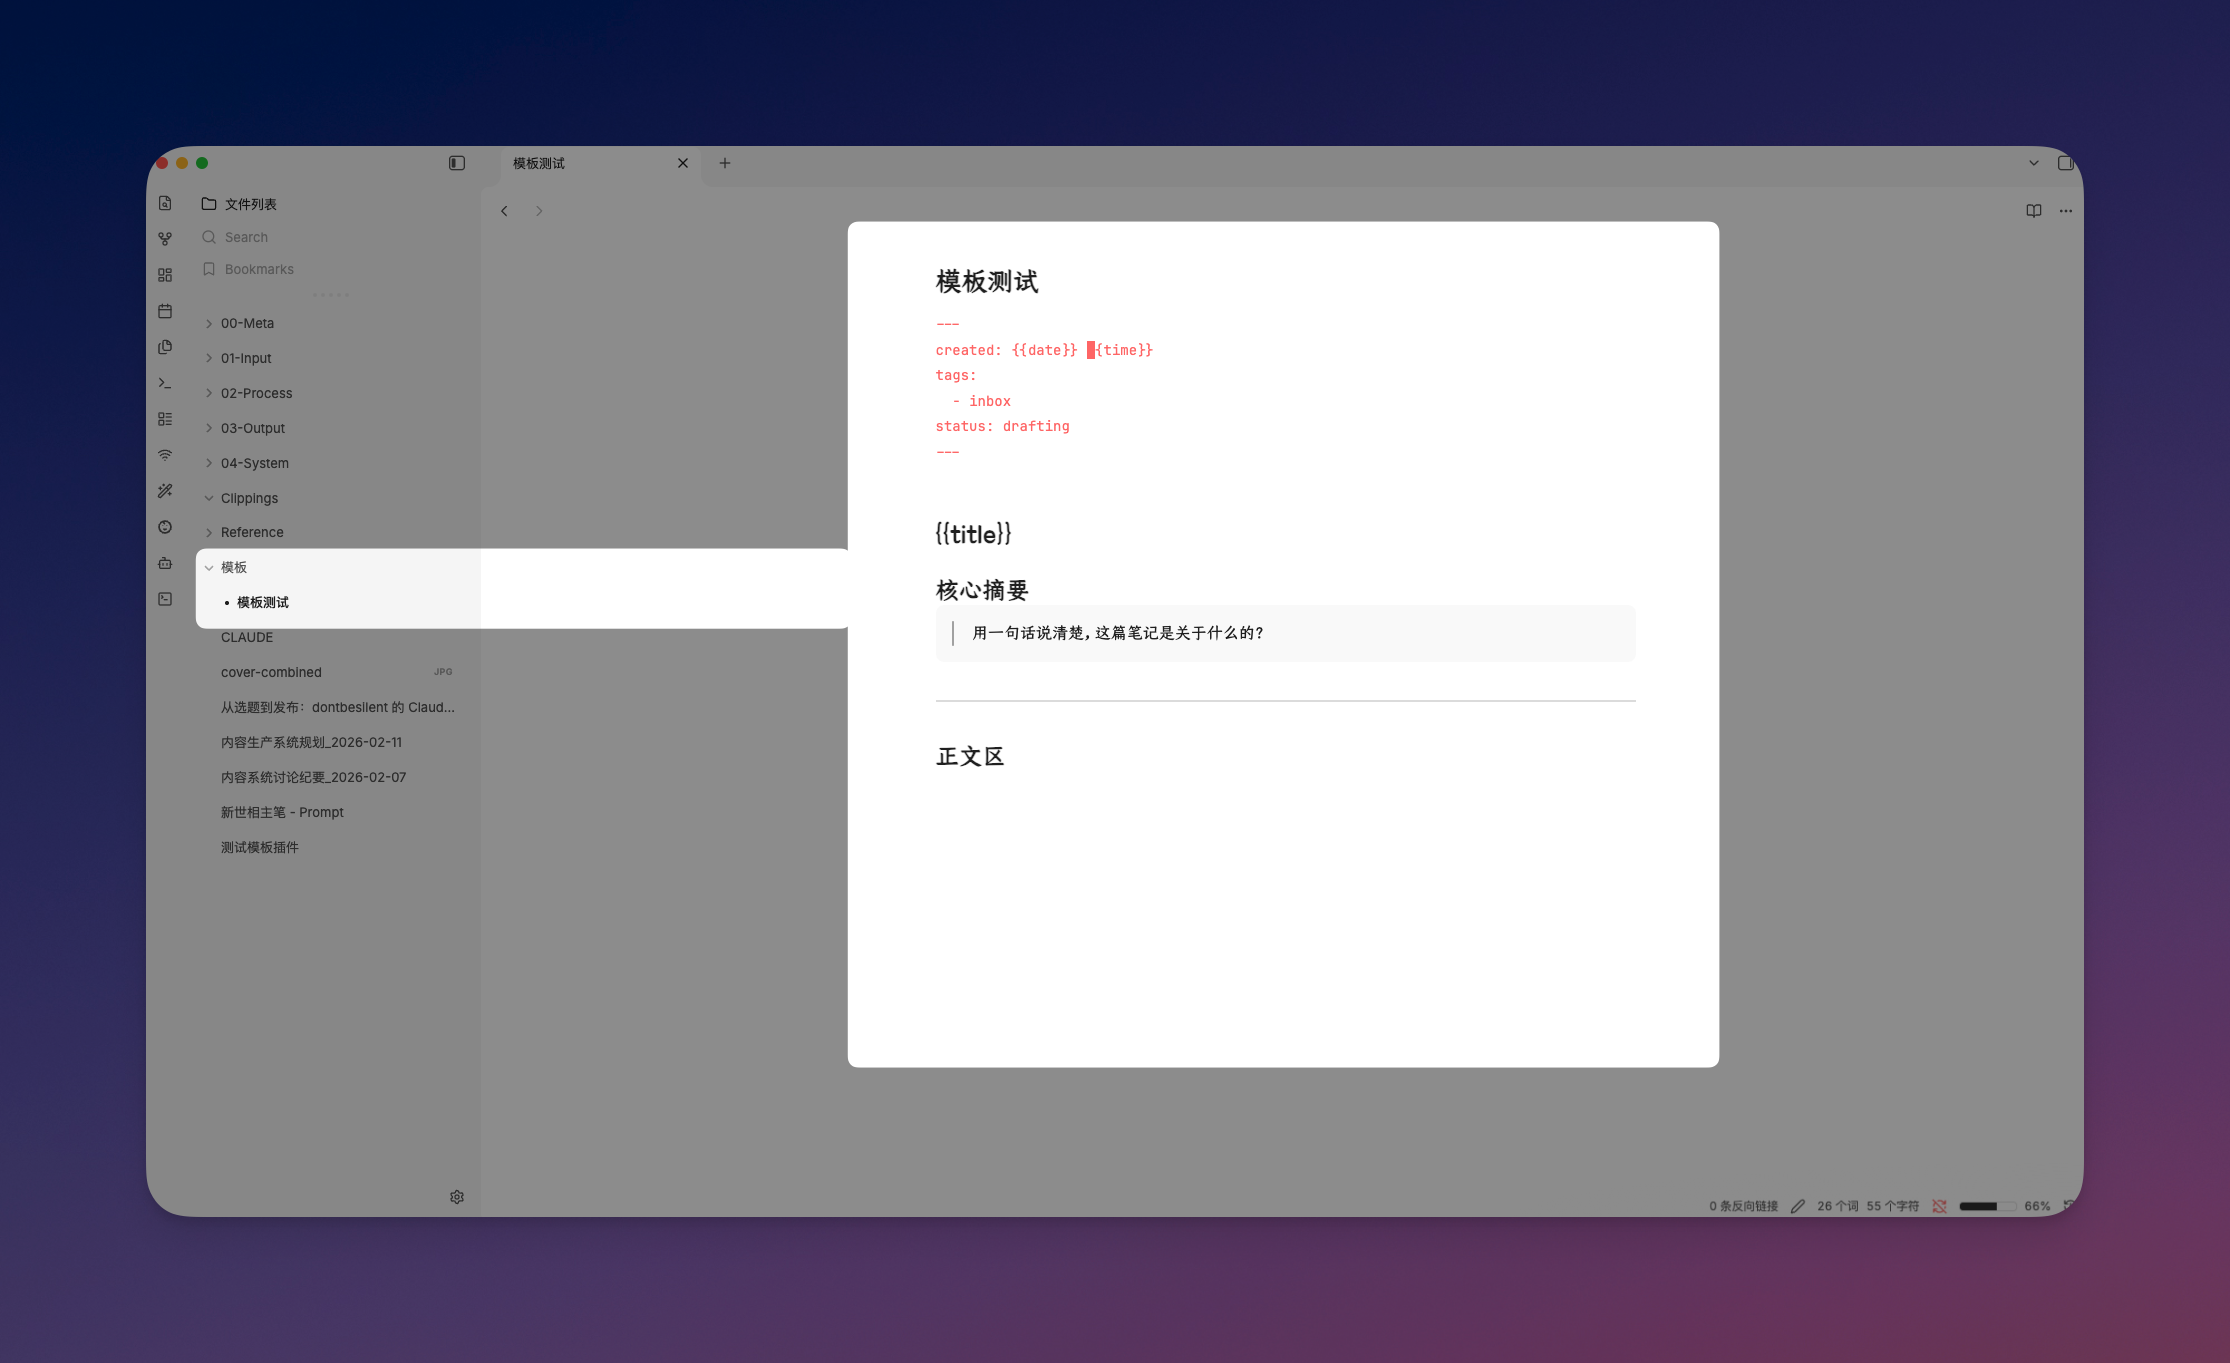This screenshot has width=2230, height=1363.
Task: Select the 模板测试 tab
Action: (x=540, y=162)
